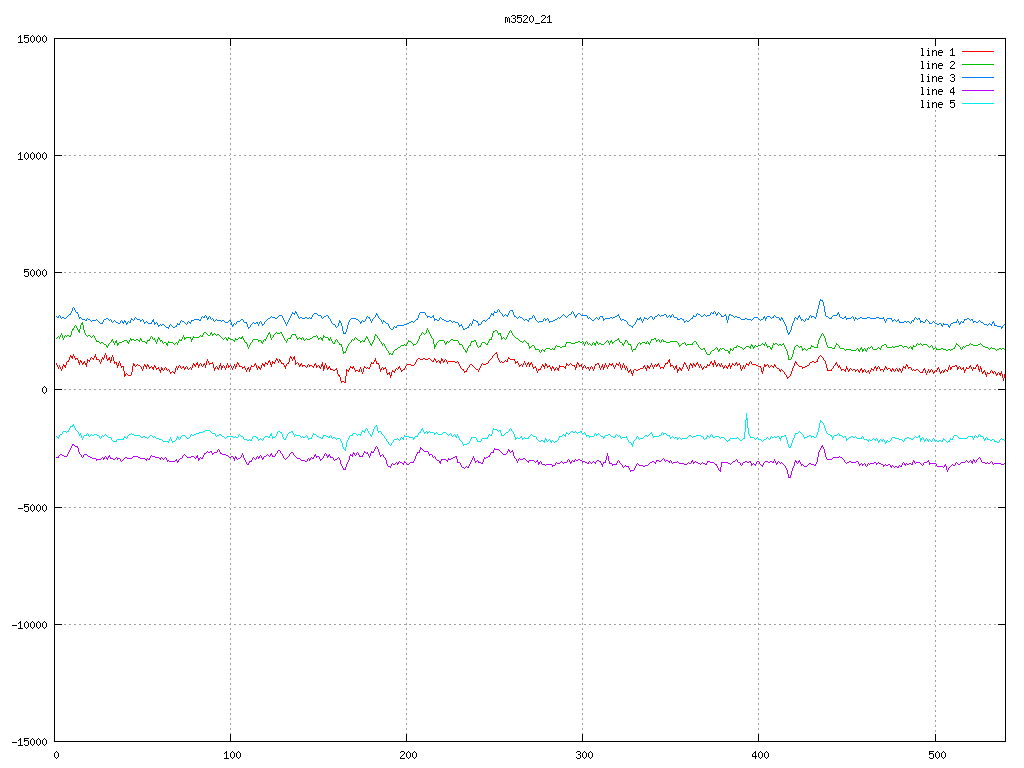
Task: Click the x-axis origin label 0
Action: coord(56,756)
